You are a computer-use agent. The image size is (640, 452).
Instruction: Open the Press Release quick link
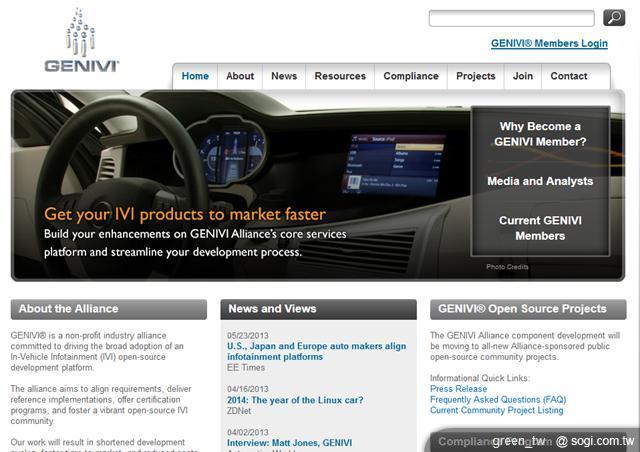(458, 389)
